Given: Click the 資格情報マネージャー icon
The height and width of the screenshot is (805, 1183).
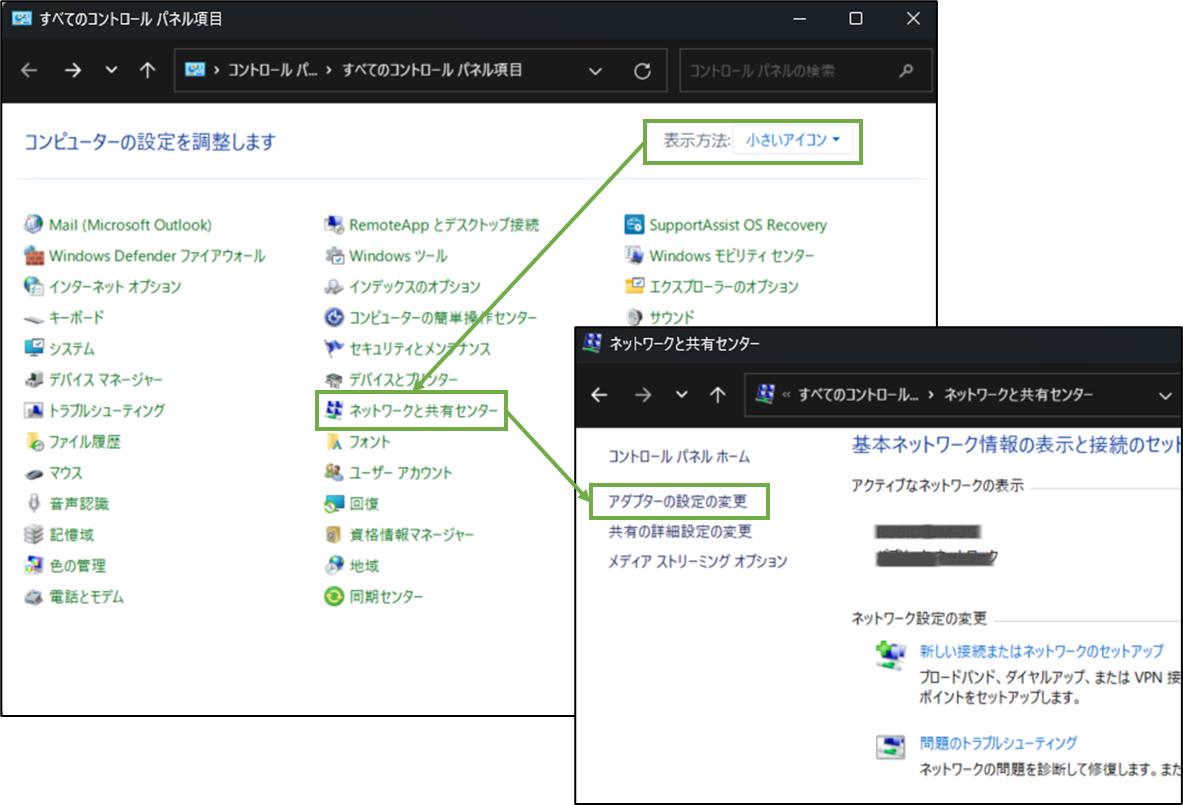Looking at the screenshot, I should [333, 534].
